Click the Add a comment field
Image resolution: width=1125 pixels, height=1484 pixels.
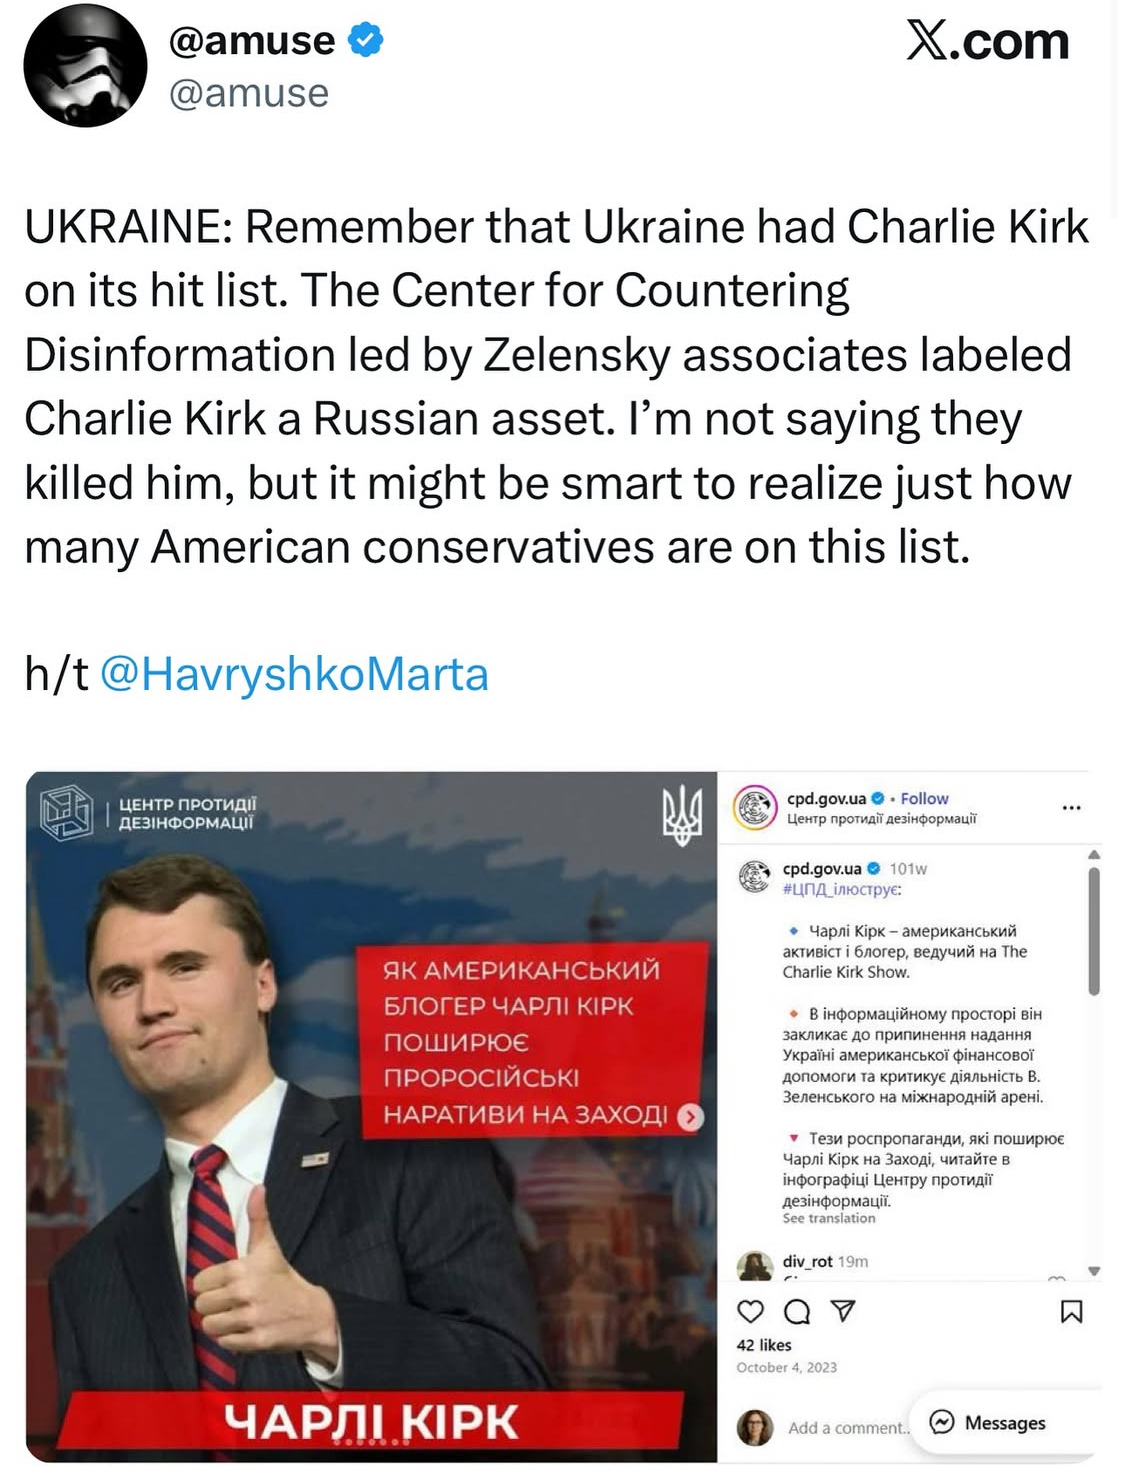848,1428
